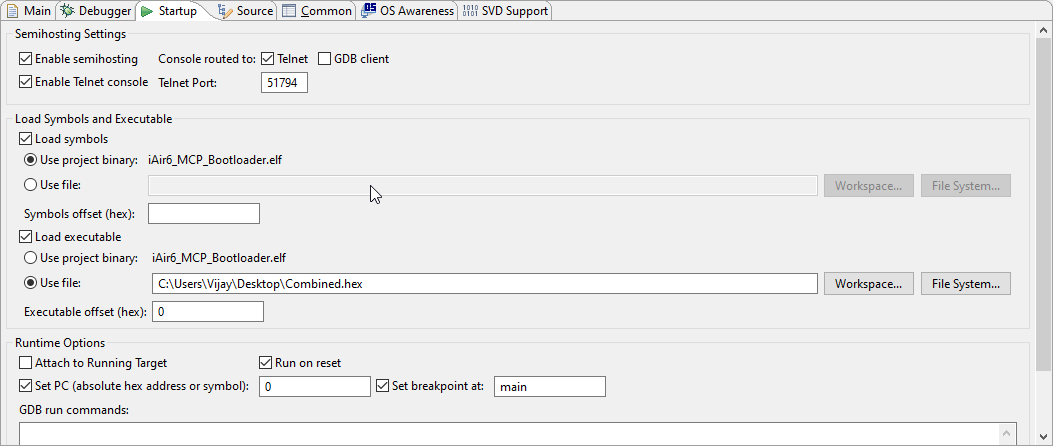Switch to the SVD Support tab
This screenshot has height=446, width=1053.
(505, 11)
